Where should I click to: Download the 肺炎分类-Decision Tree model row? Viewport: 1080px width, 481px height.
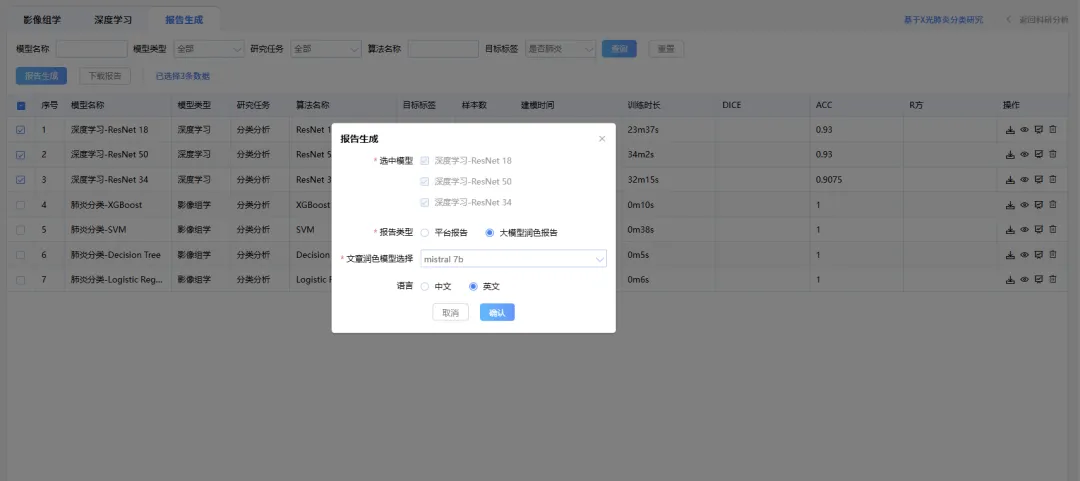coord(1010,255)
